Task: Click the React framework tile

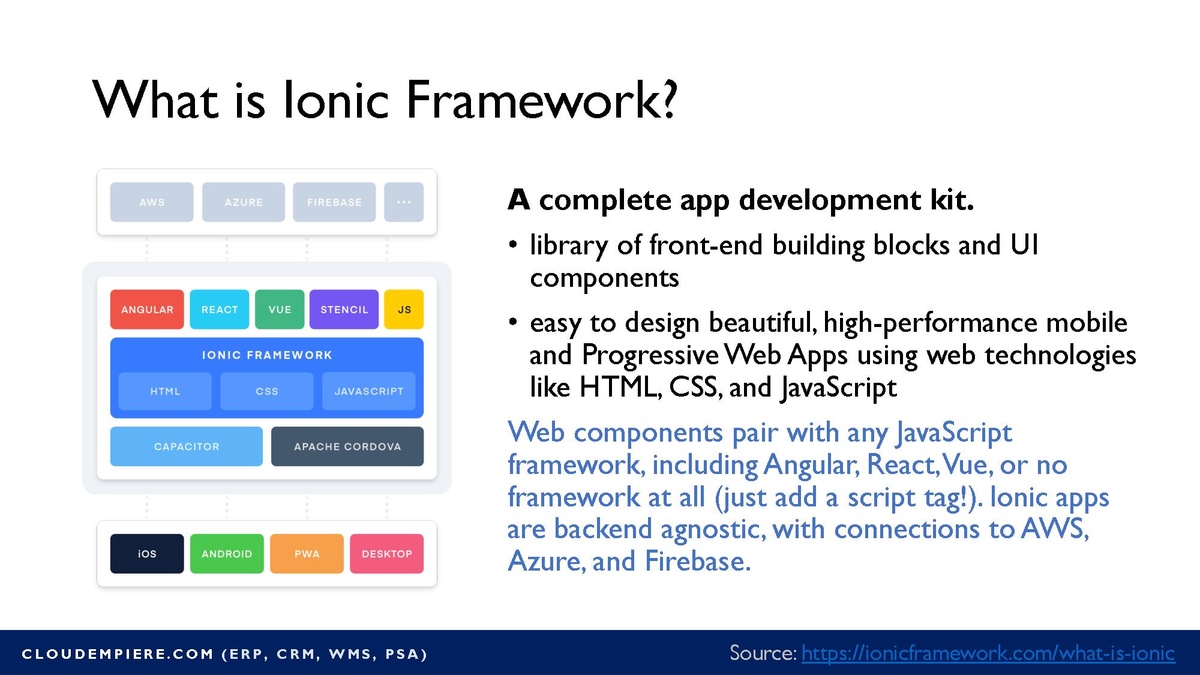Action: pyautogui.click(x=219, y=310)
